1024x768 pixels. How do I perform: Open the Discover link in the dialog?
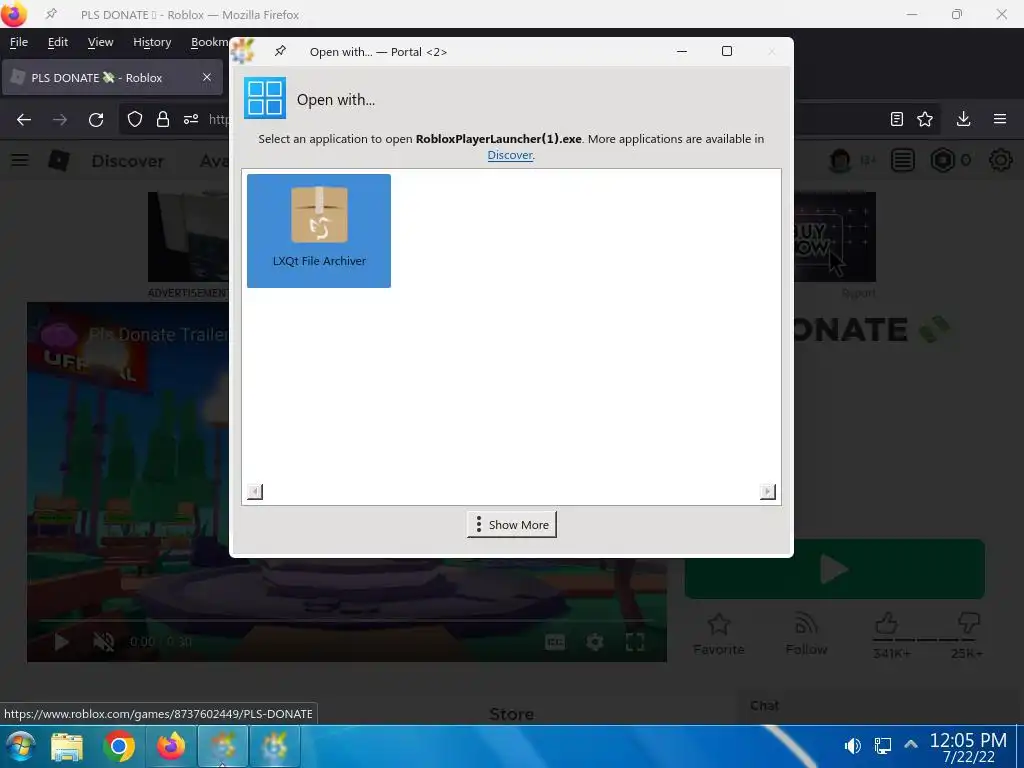point(510,155)
